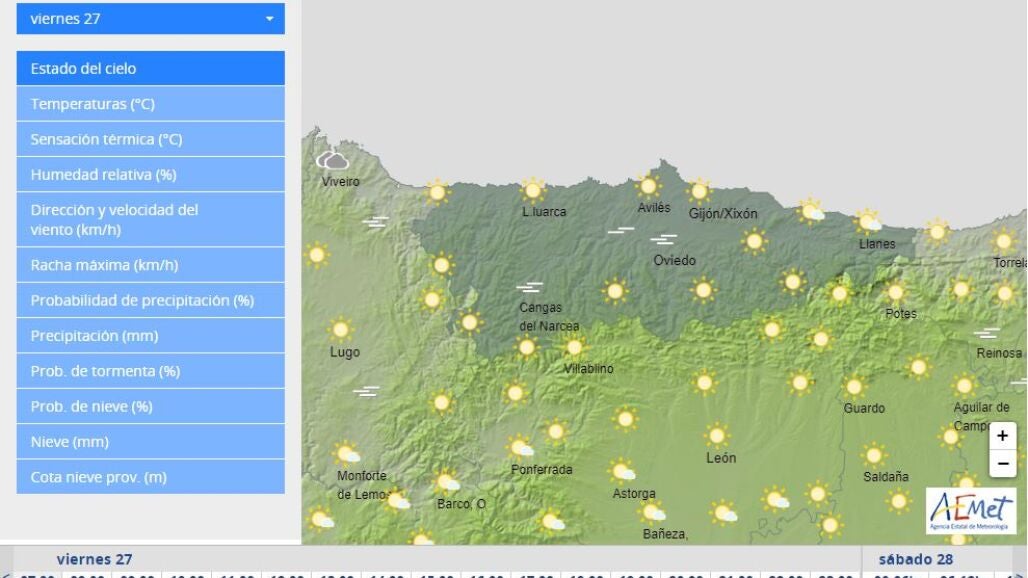Select Estado del cielo layer
Image resolution: width=1028 pixels, height=578 pixels.
pos(150,69)
